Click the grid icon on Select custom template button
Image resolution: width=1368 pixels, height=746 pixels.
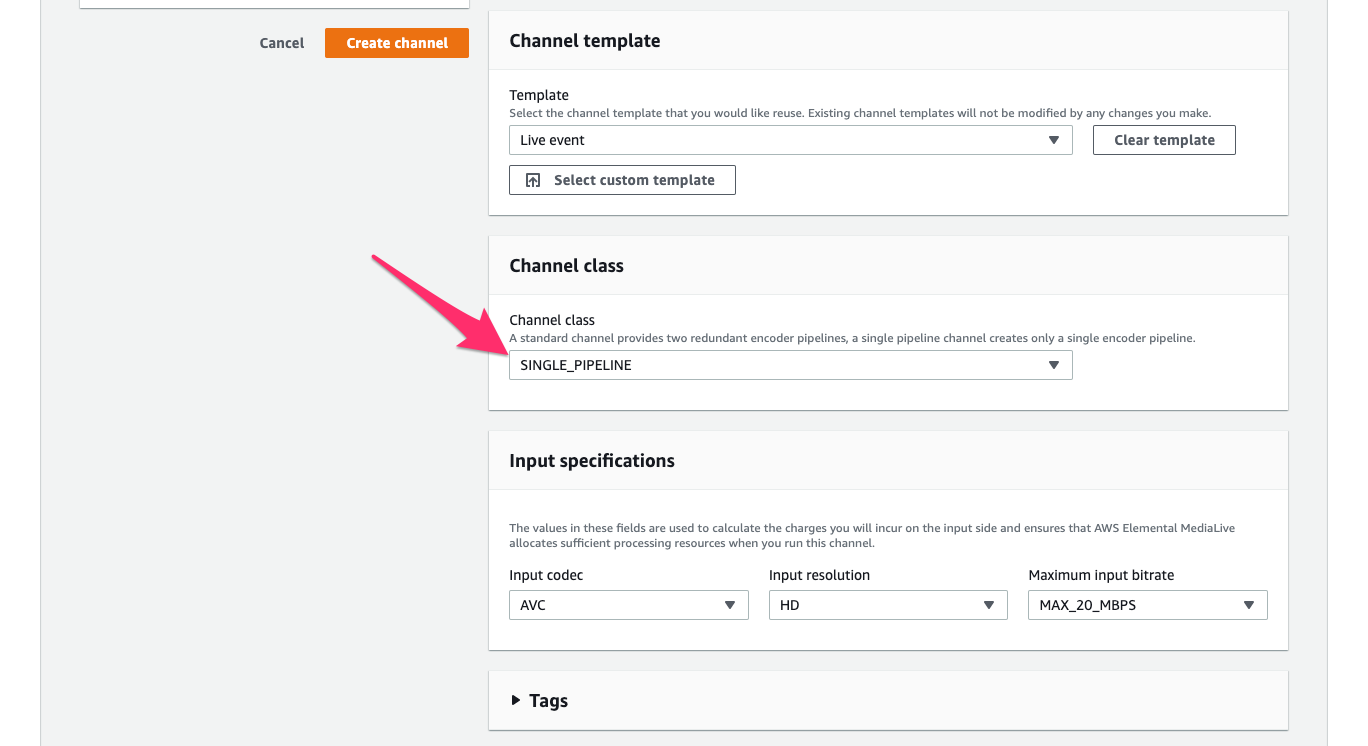click(532, 180)
